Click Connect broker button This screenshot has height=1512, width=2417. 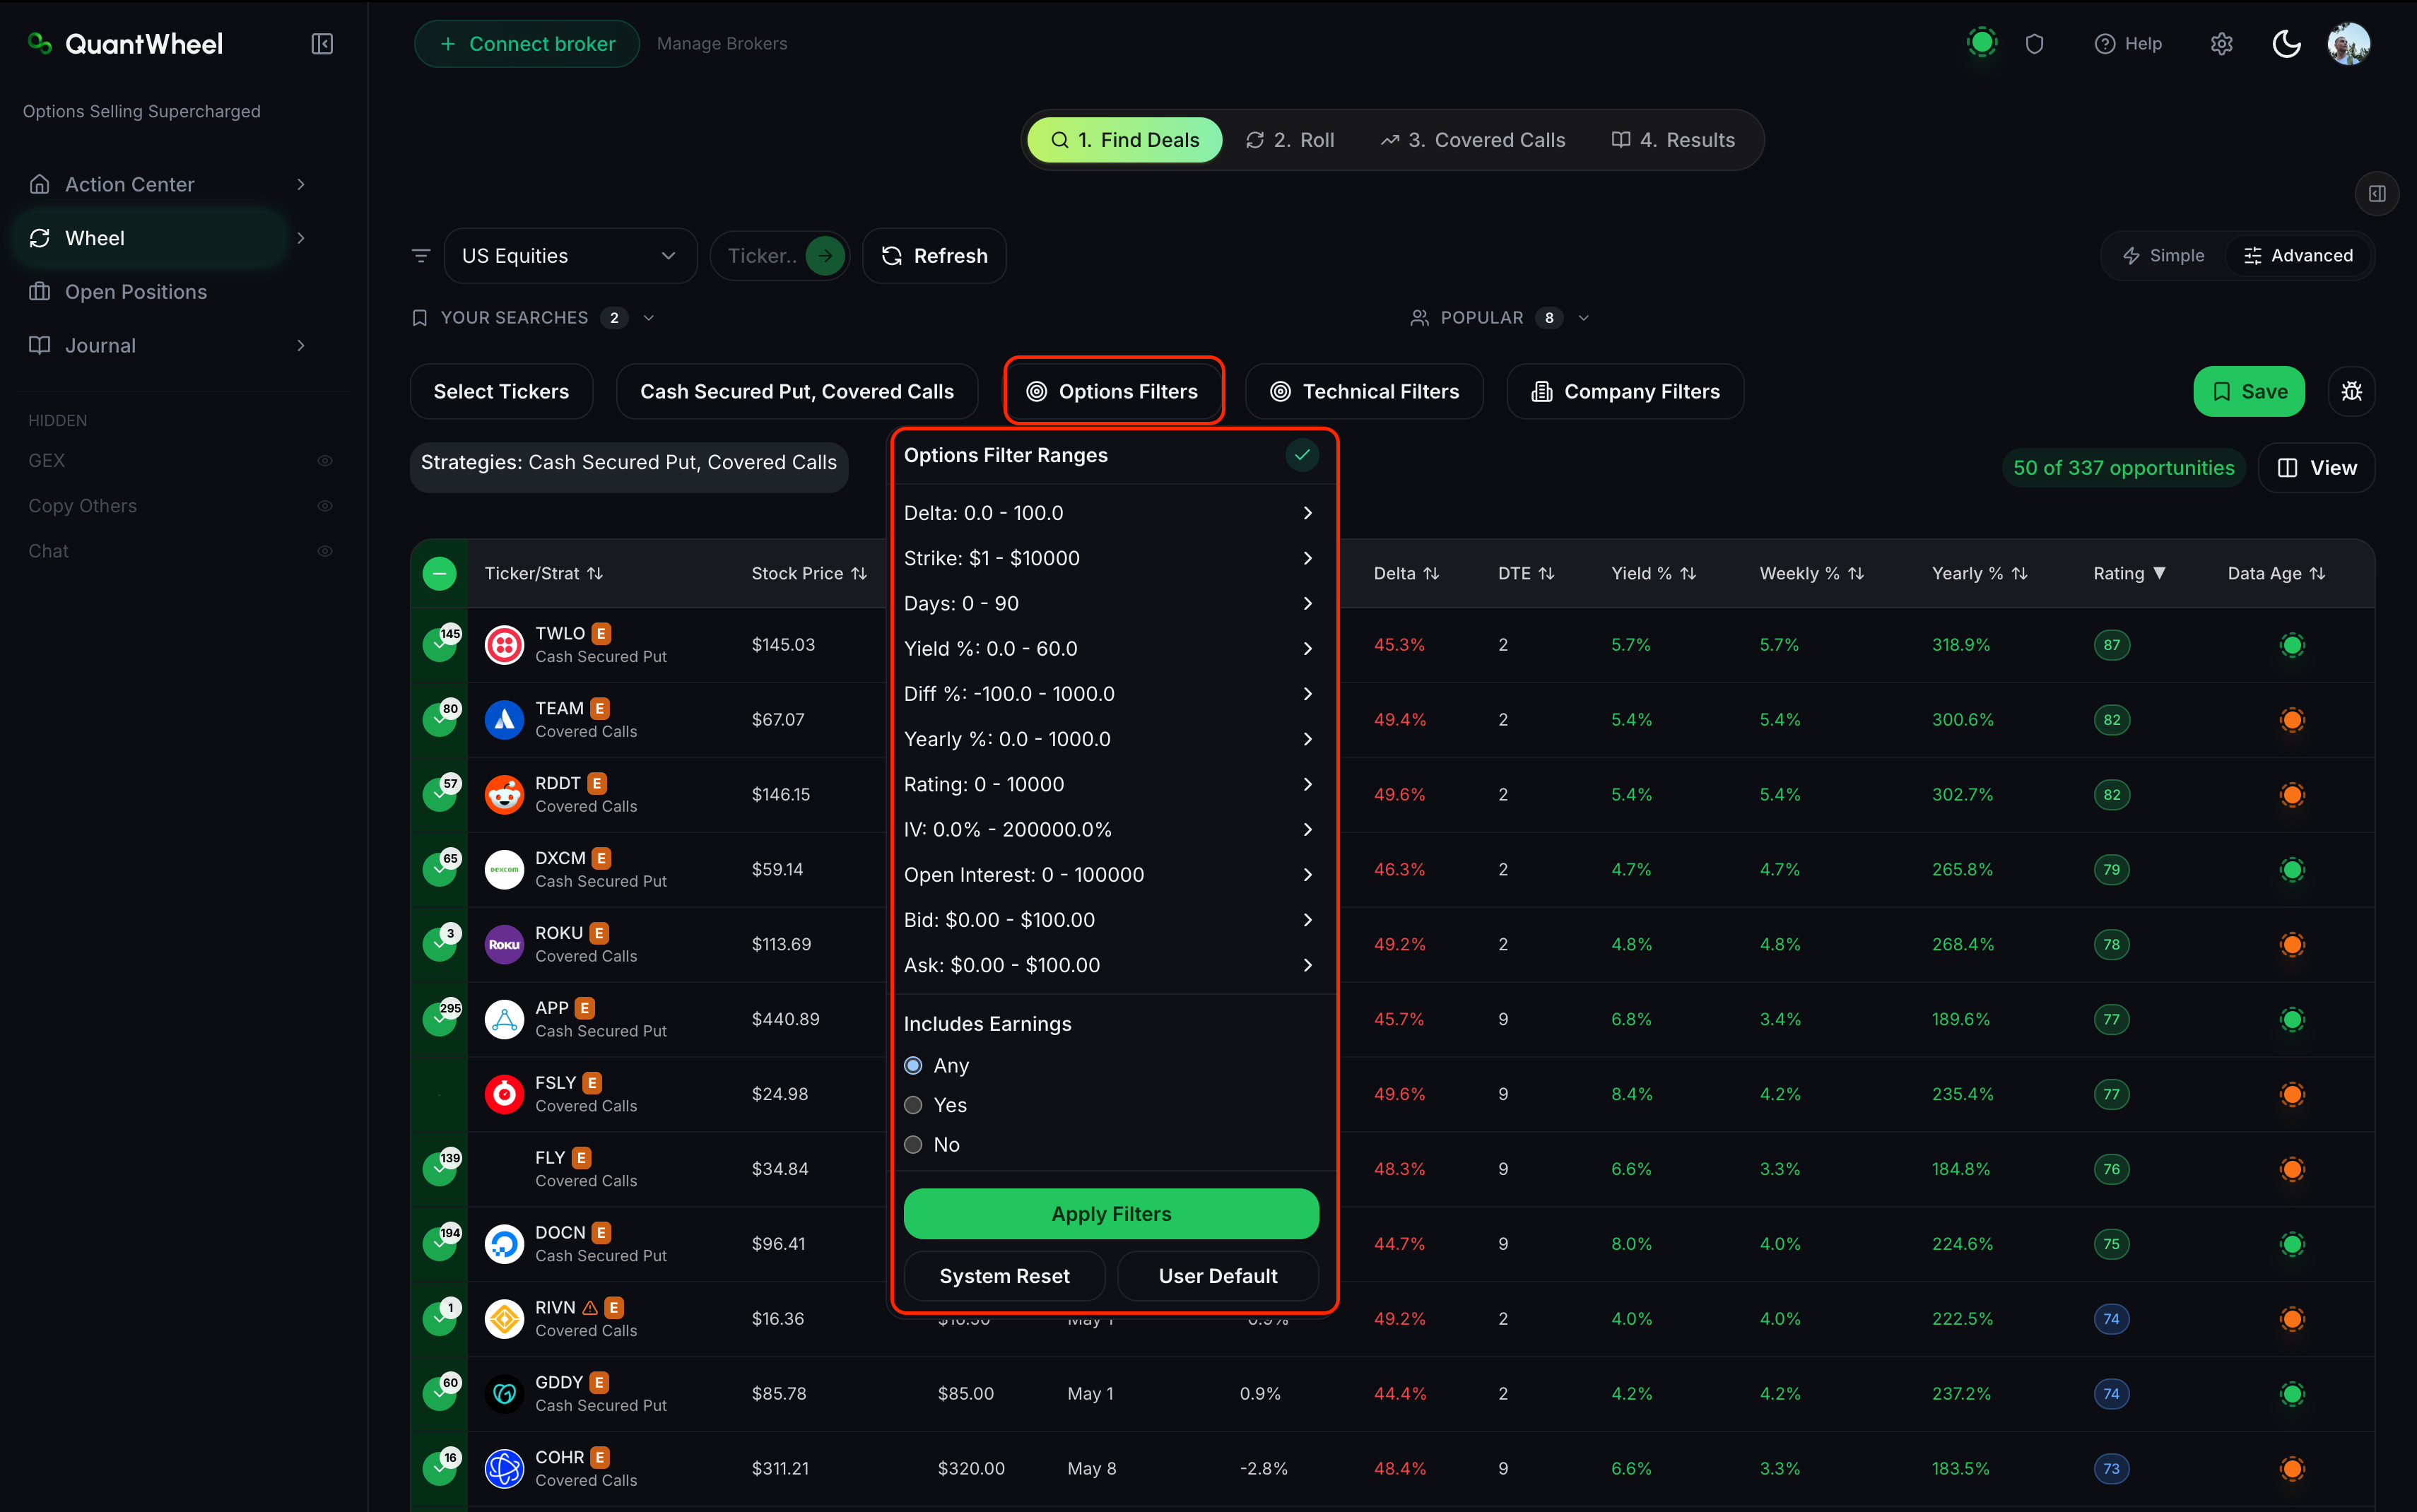tap(527, 44)
